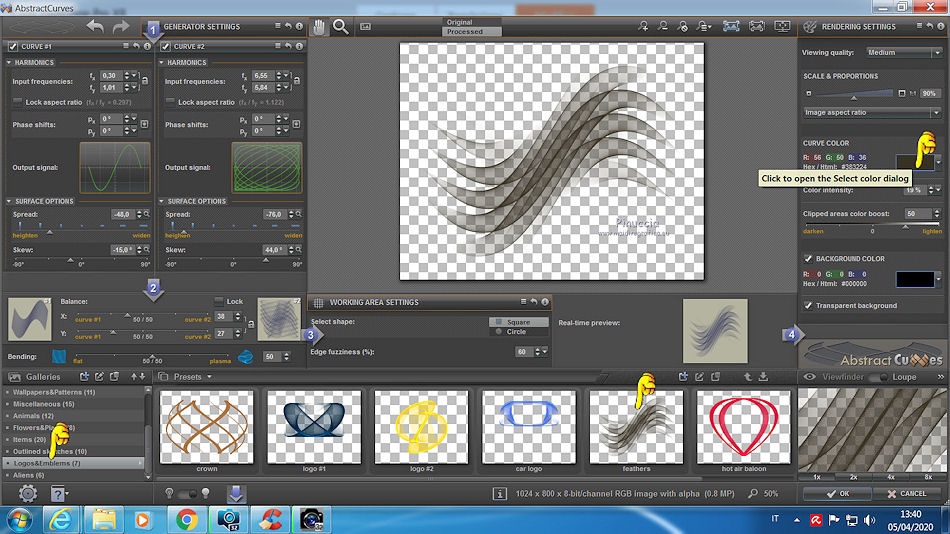Switch to the Original preview tab

click(459, 22)
